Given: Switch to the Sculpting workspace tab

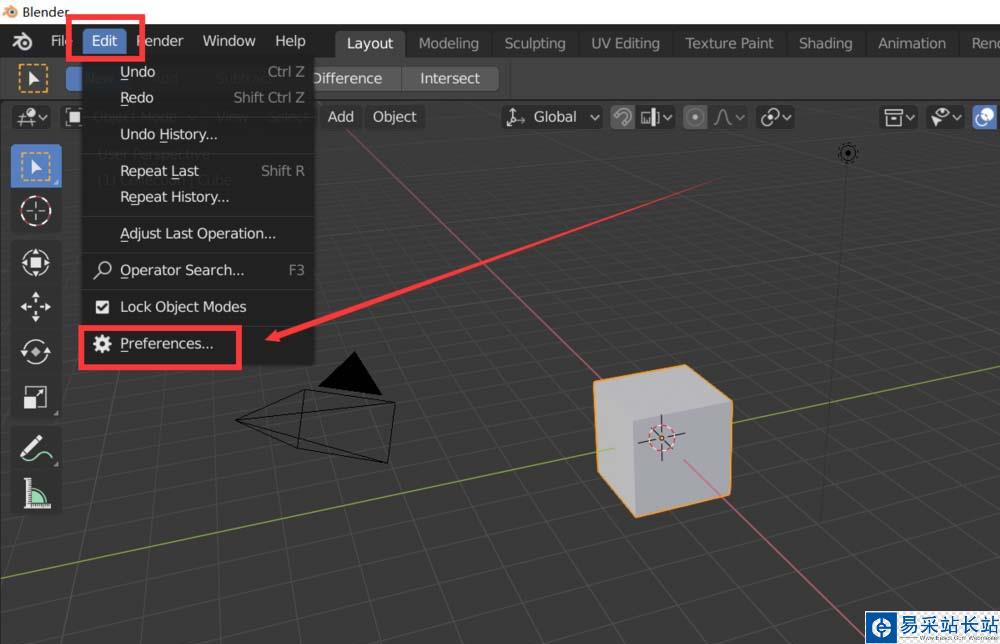Looking at the screenshot, I should pyautogui.click(x=534, y=43).
